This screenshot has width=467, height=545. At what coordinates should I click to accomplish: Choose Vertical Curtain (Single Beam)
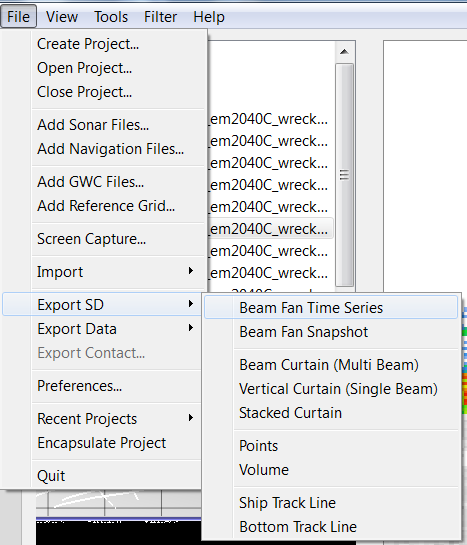point(331,389)
